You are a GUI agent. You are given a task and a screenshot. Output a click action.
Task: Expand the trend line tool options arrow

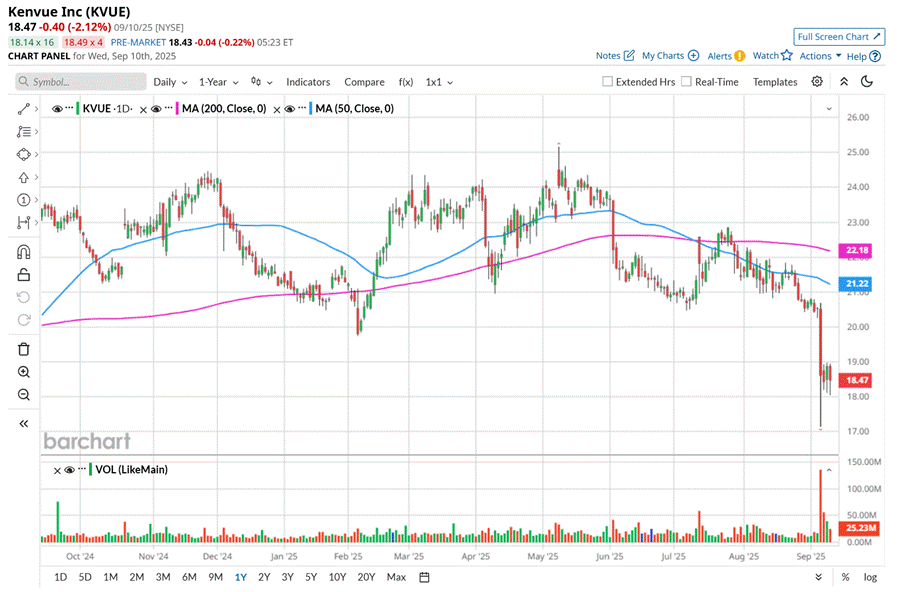[36, 109]
